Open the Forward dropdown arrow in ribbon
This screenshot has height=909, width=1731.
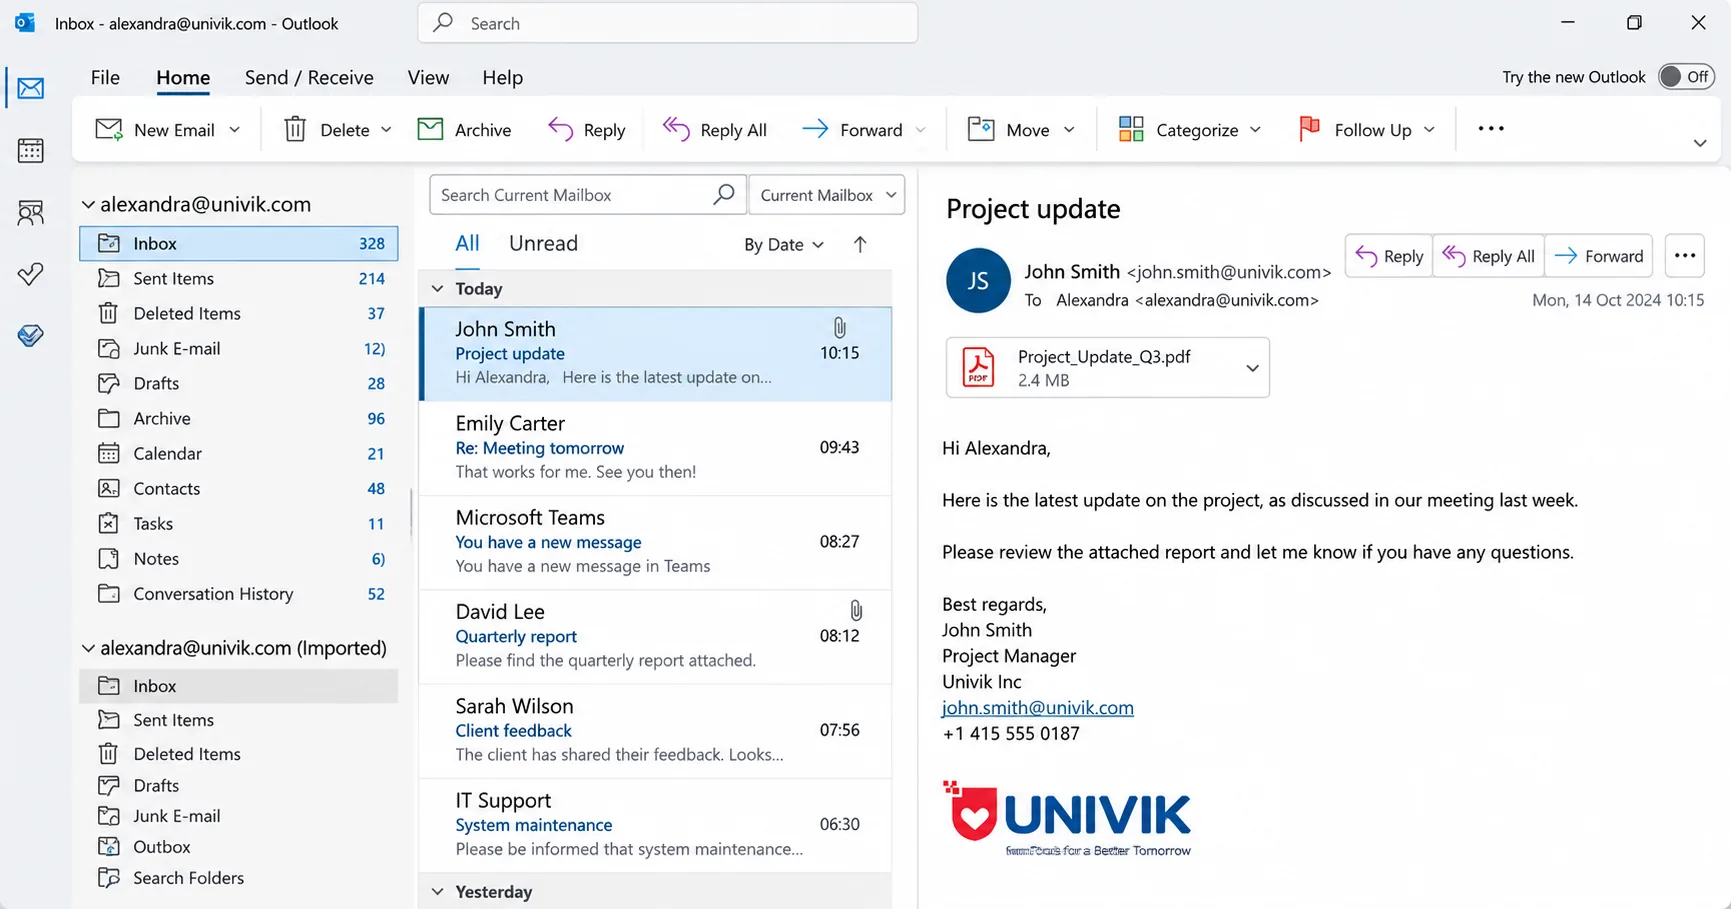921,130
